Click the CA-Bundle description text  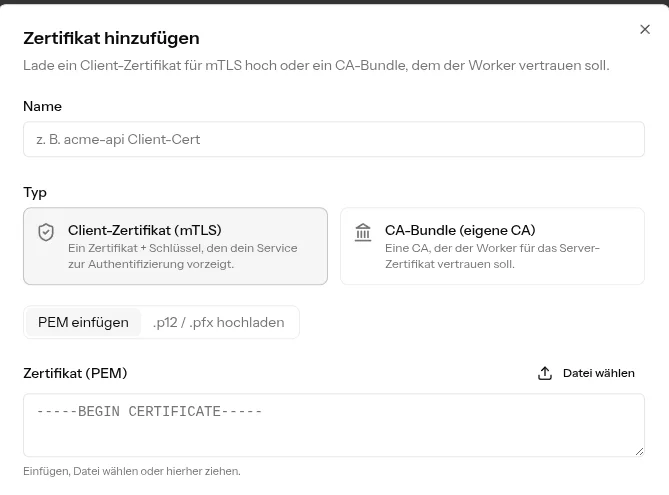click(x=492, y=256)
